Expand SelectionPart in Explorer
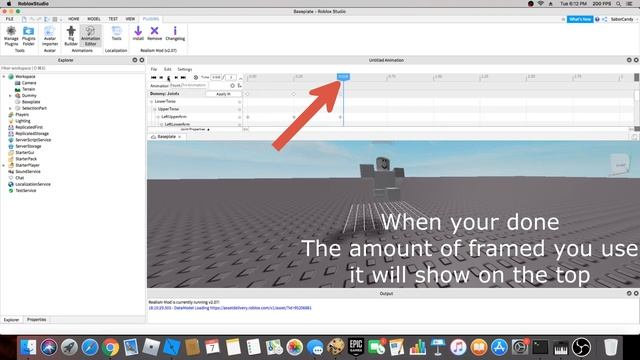 pos(10,108)
